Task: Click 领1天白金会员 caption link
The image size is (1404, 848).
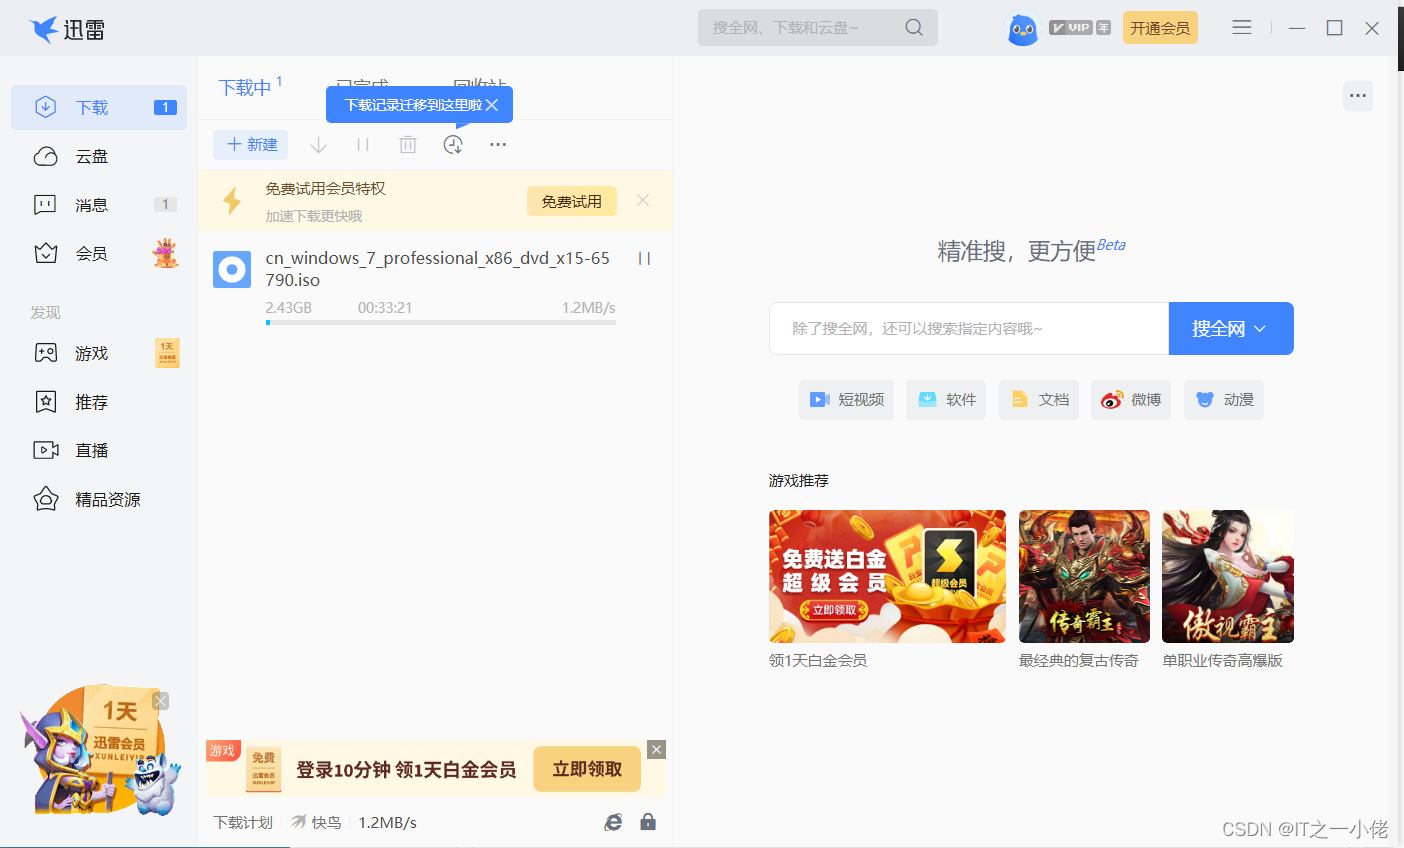Action: click(818, 661)
